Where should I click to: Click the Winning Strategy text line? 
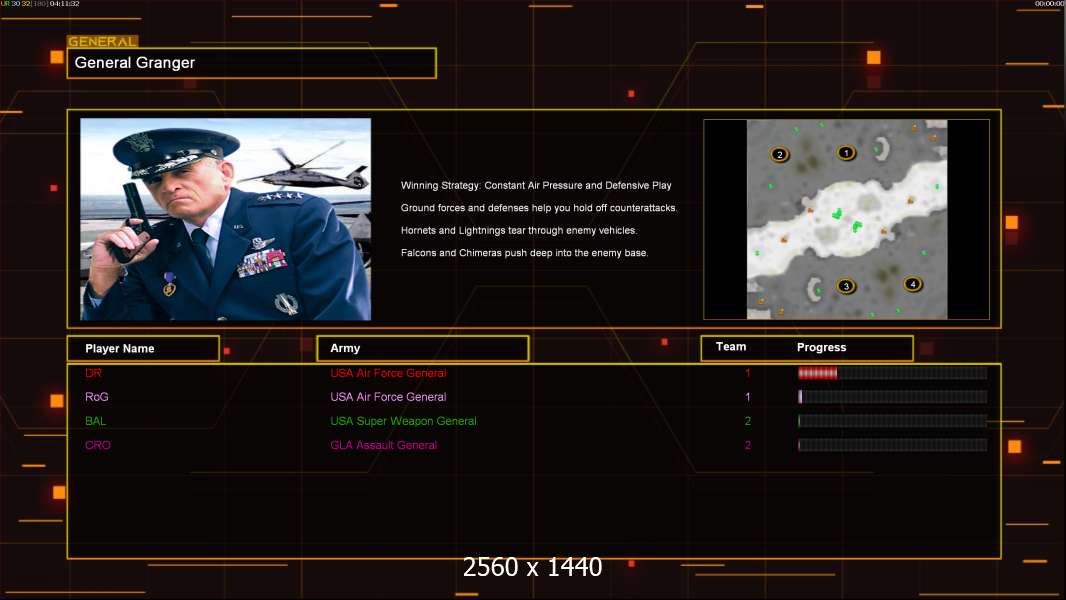tap(536, 185)
